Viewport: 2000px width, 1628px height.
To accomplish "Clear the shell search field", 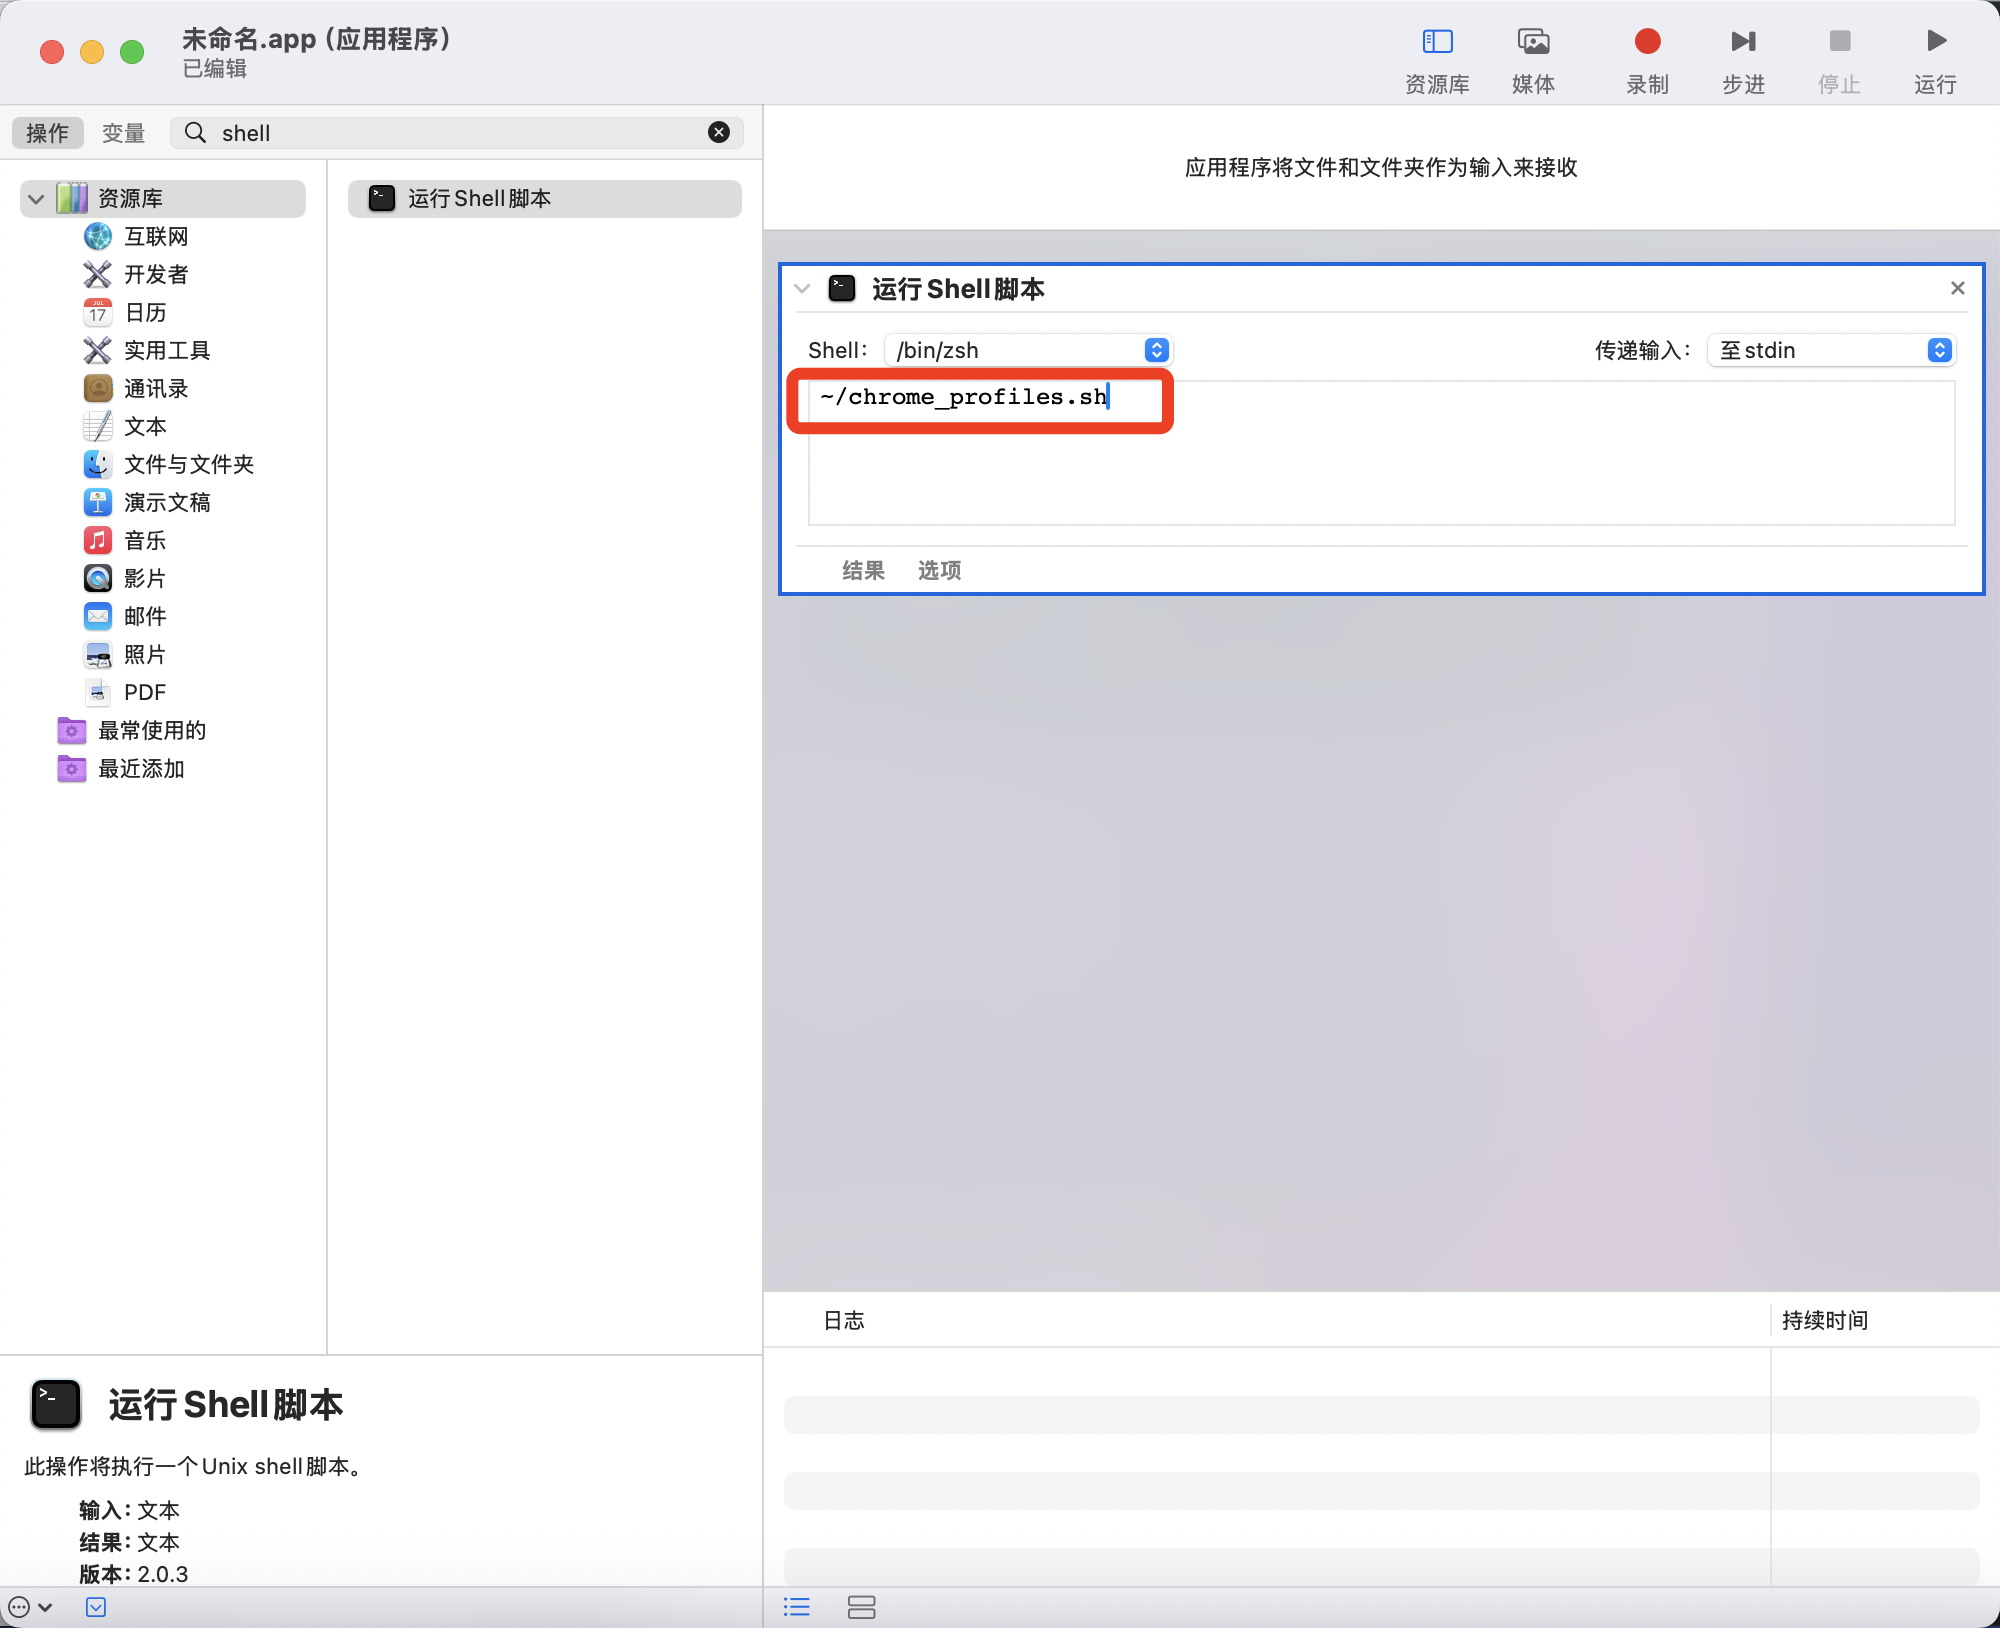I will (x=719, y=133).
